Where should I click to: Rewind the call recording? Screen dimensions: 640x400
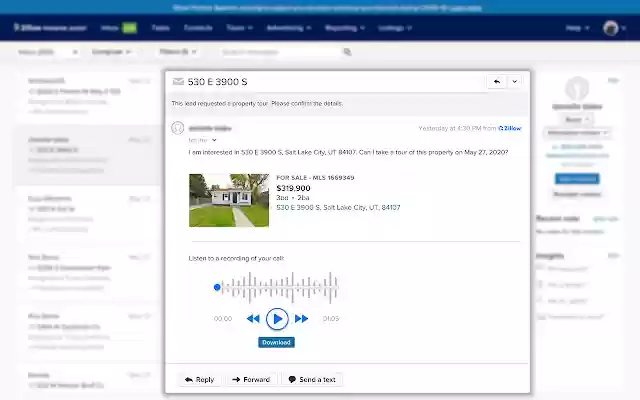coord(253,319)
